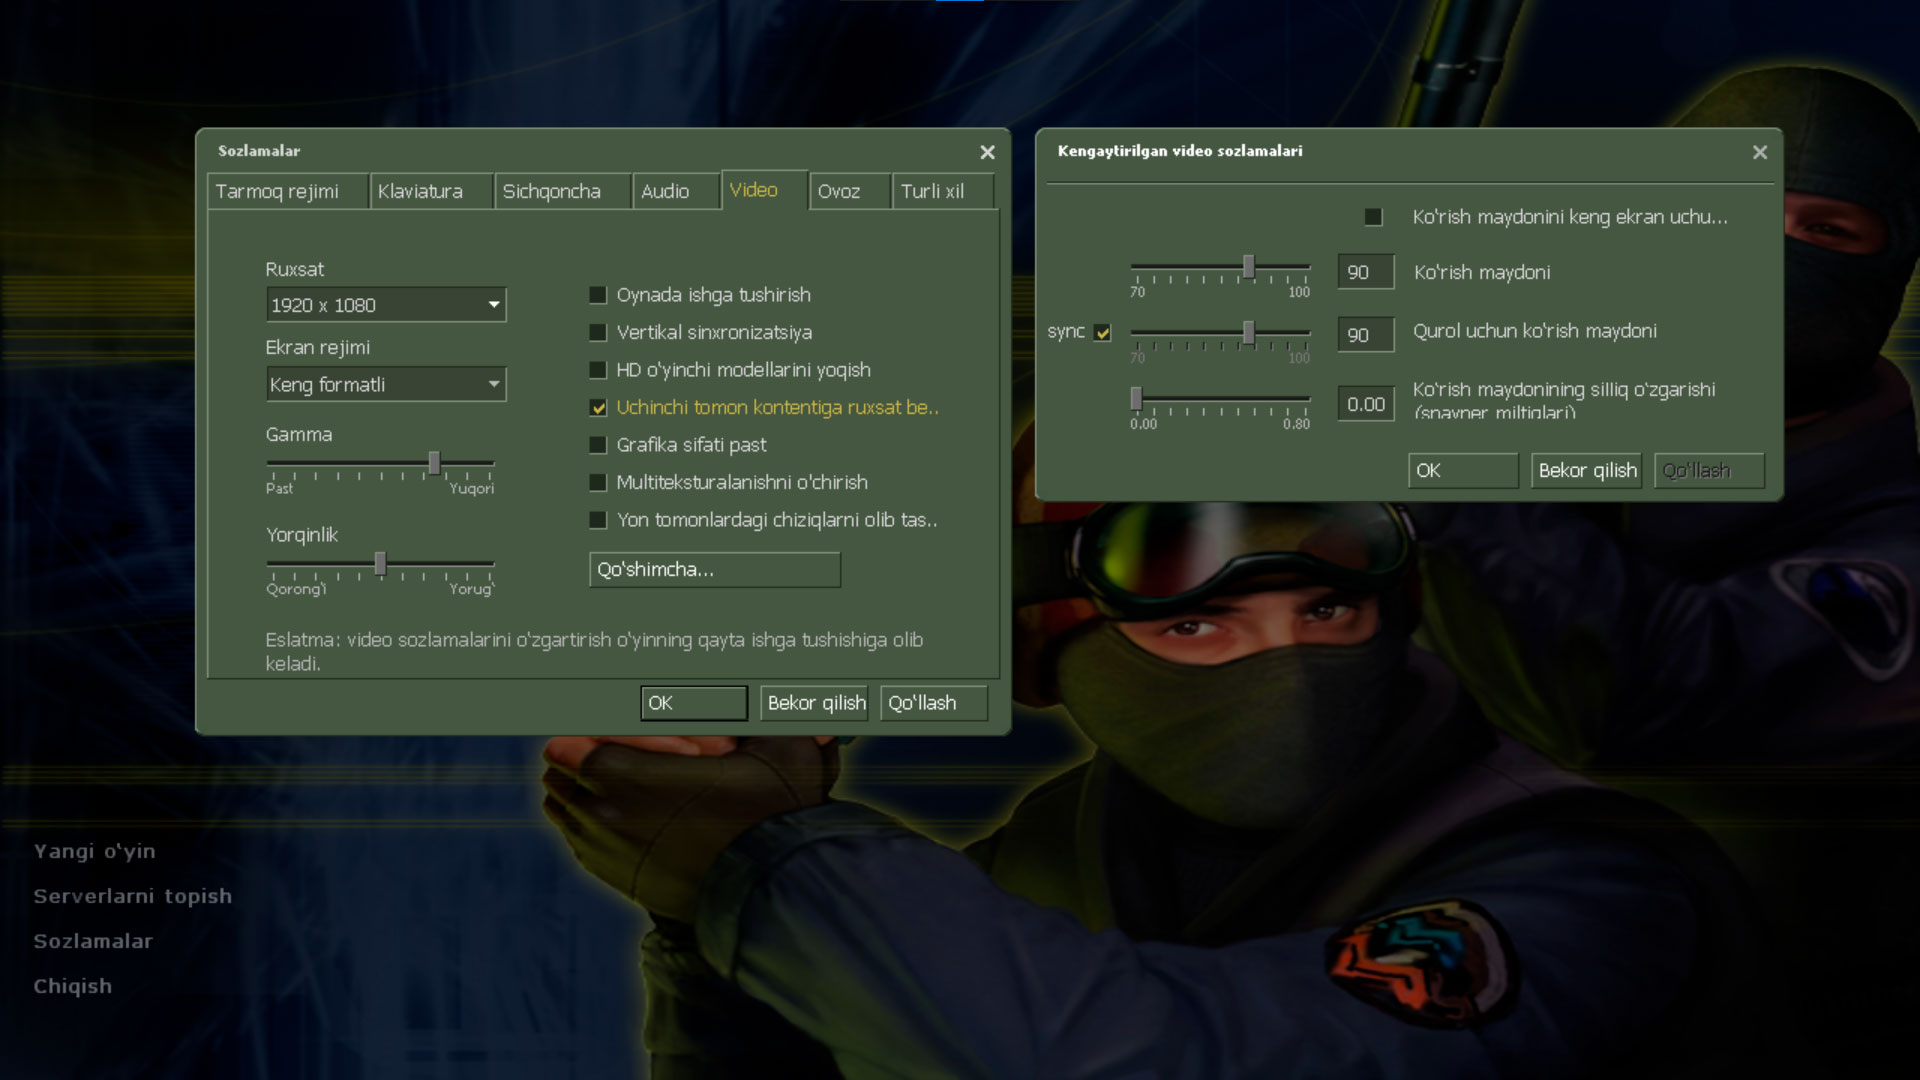Open the Klaviatura tab

pyautogui.click(x=431, y=191)
